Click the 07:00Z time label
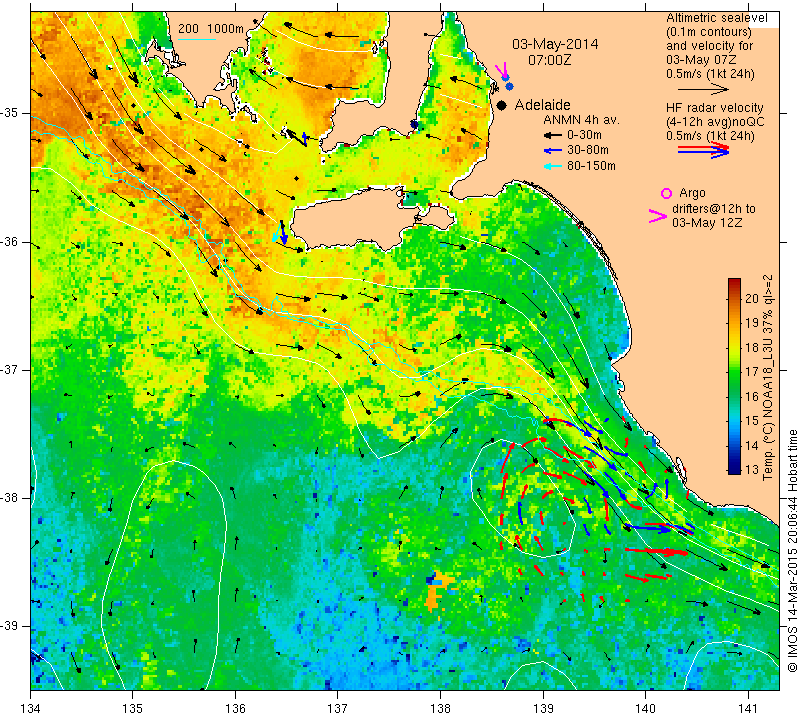The image size is (800, 720). (549, 60)
